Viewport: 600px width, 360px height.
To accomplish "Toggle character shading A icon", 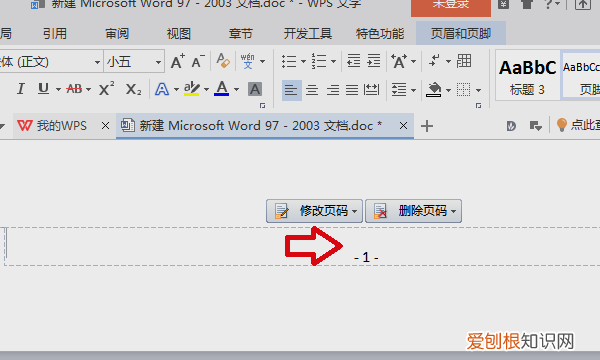I will click(x=255, y=90).
